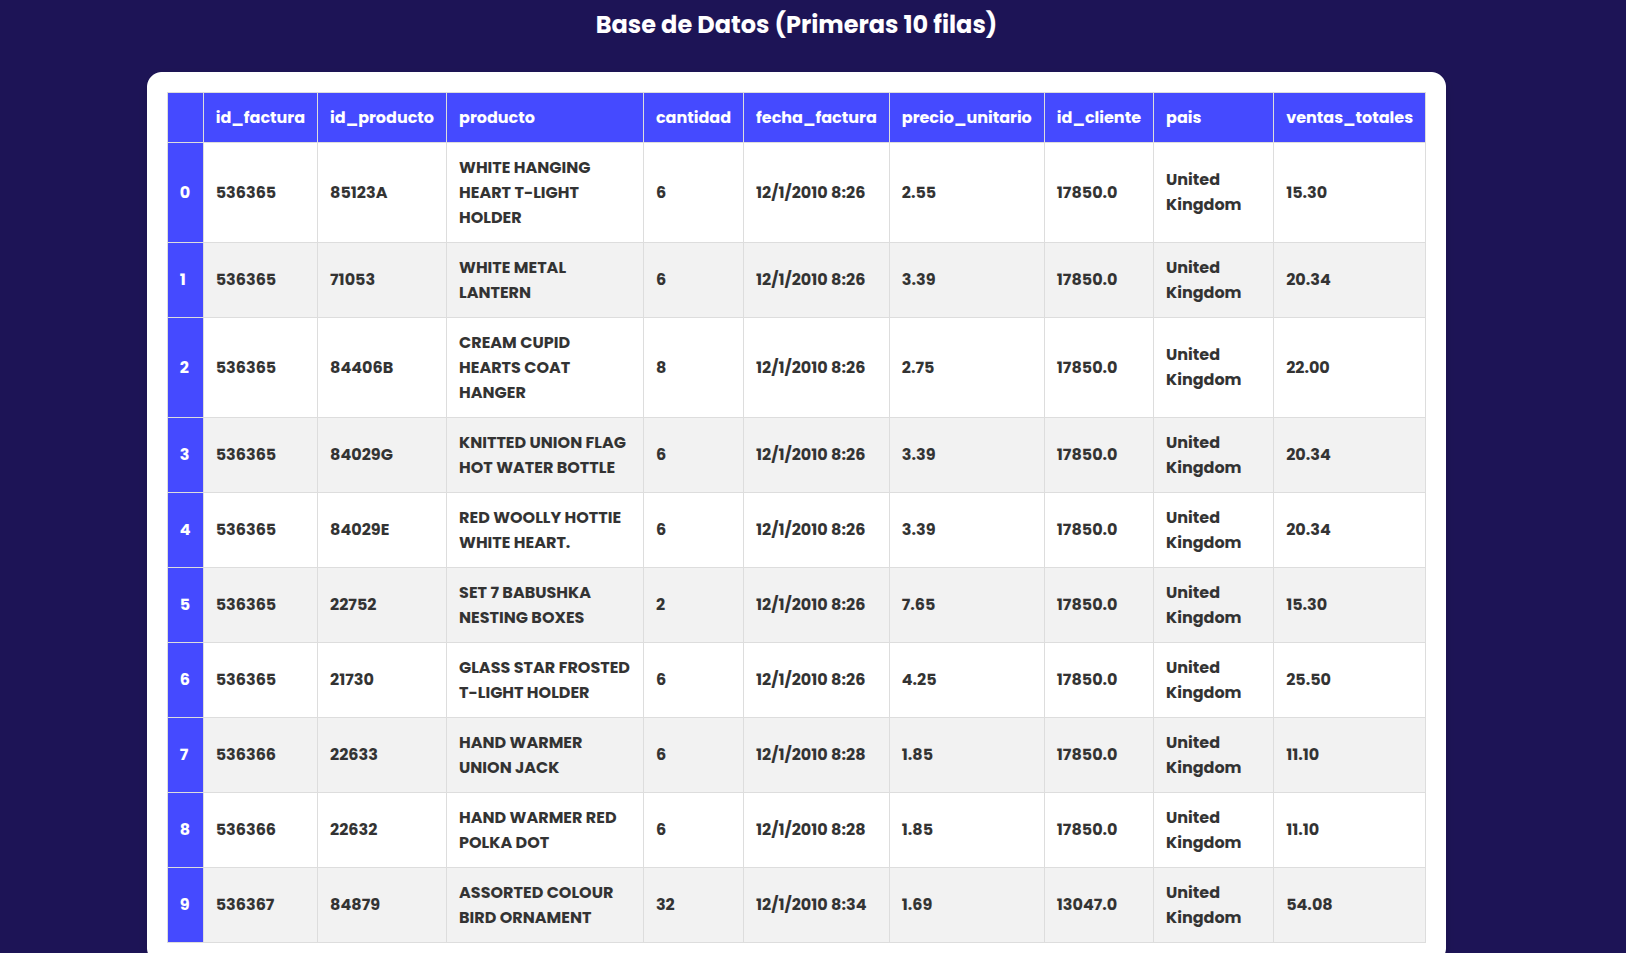
Task: Click HAND WARMER UNION JACK cell
Action: [x=545, y=755]
